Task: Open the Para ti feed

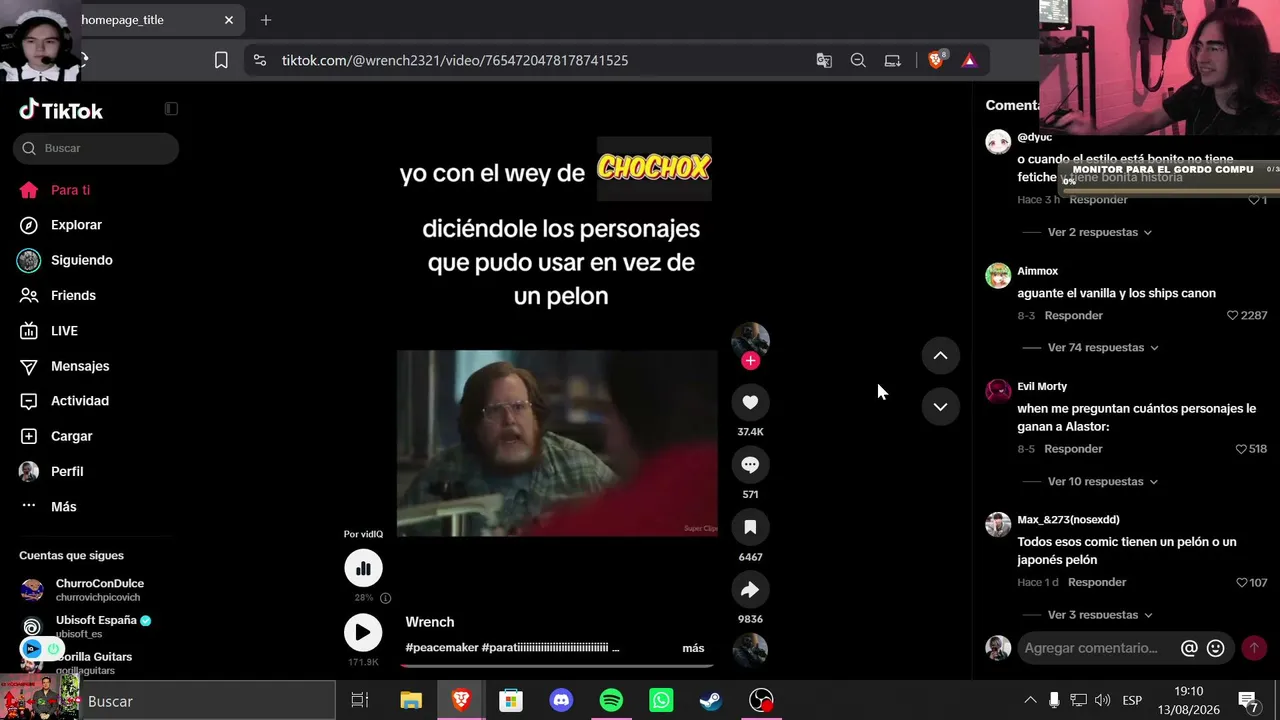Action: pos(55,190)
